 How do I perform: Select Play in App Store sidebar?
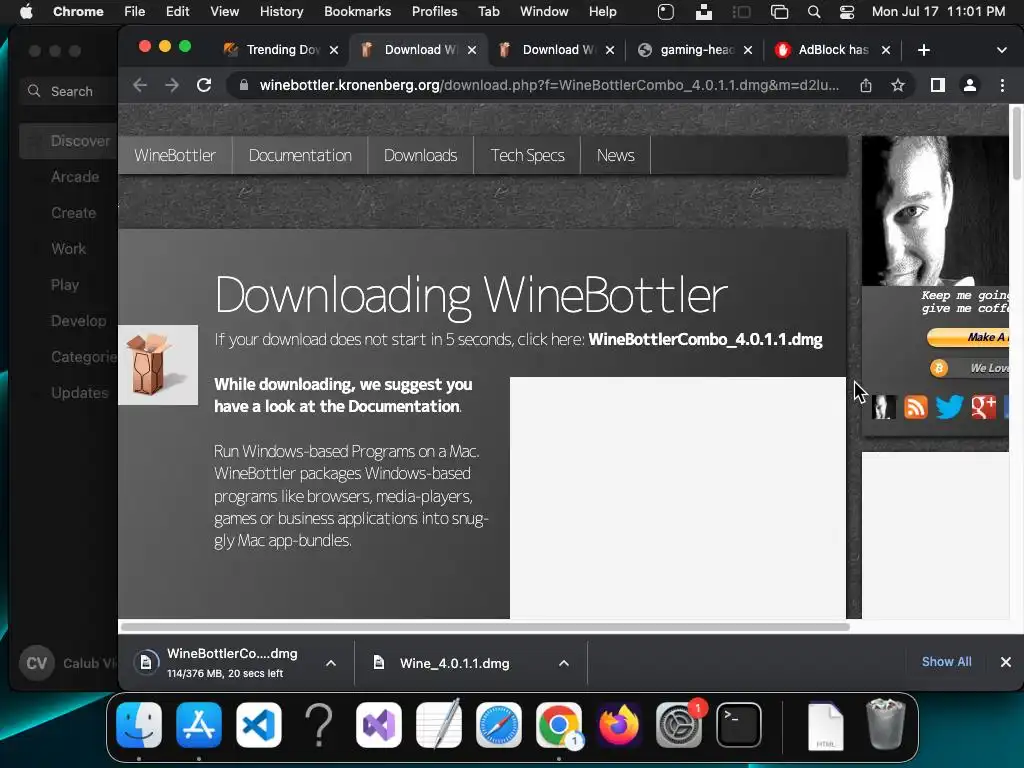(x=65, y=285)
